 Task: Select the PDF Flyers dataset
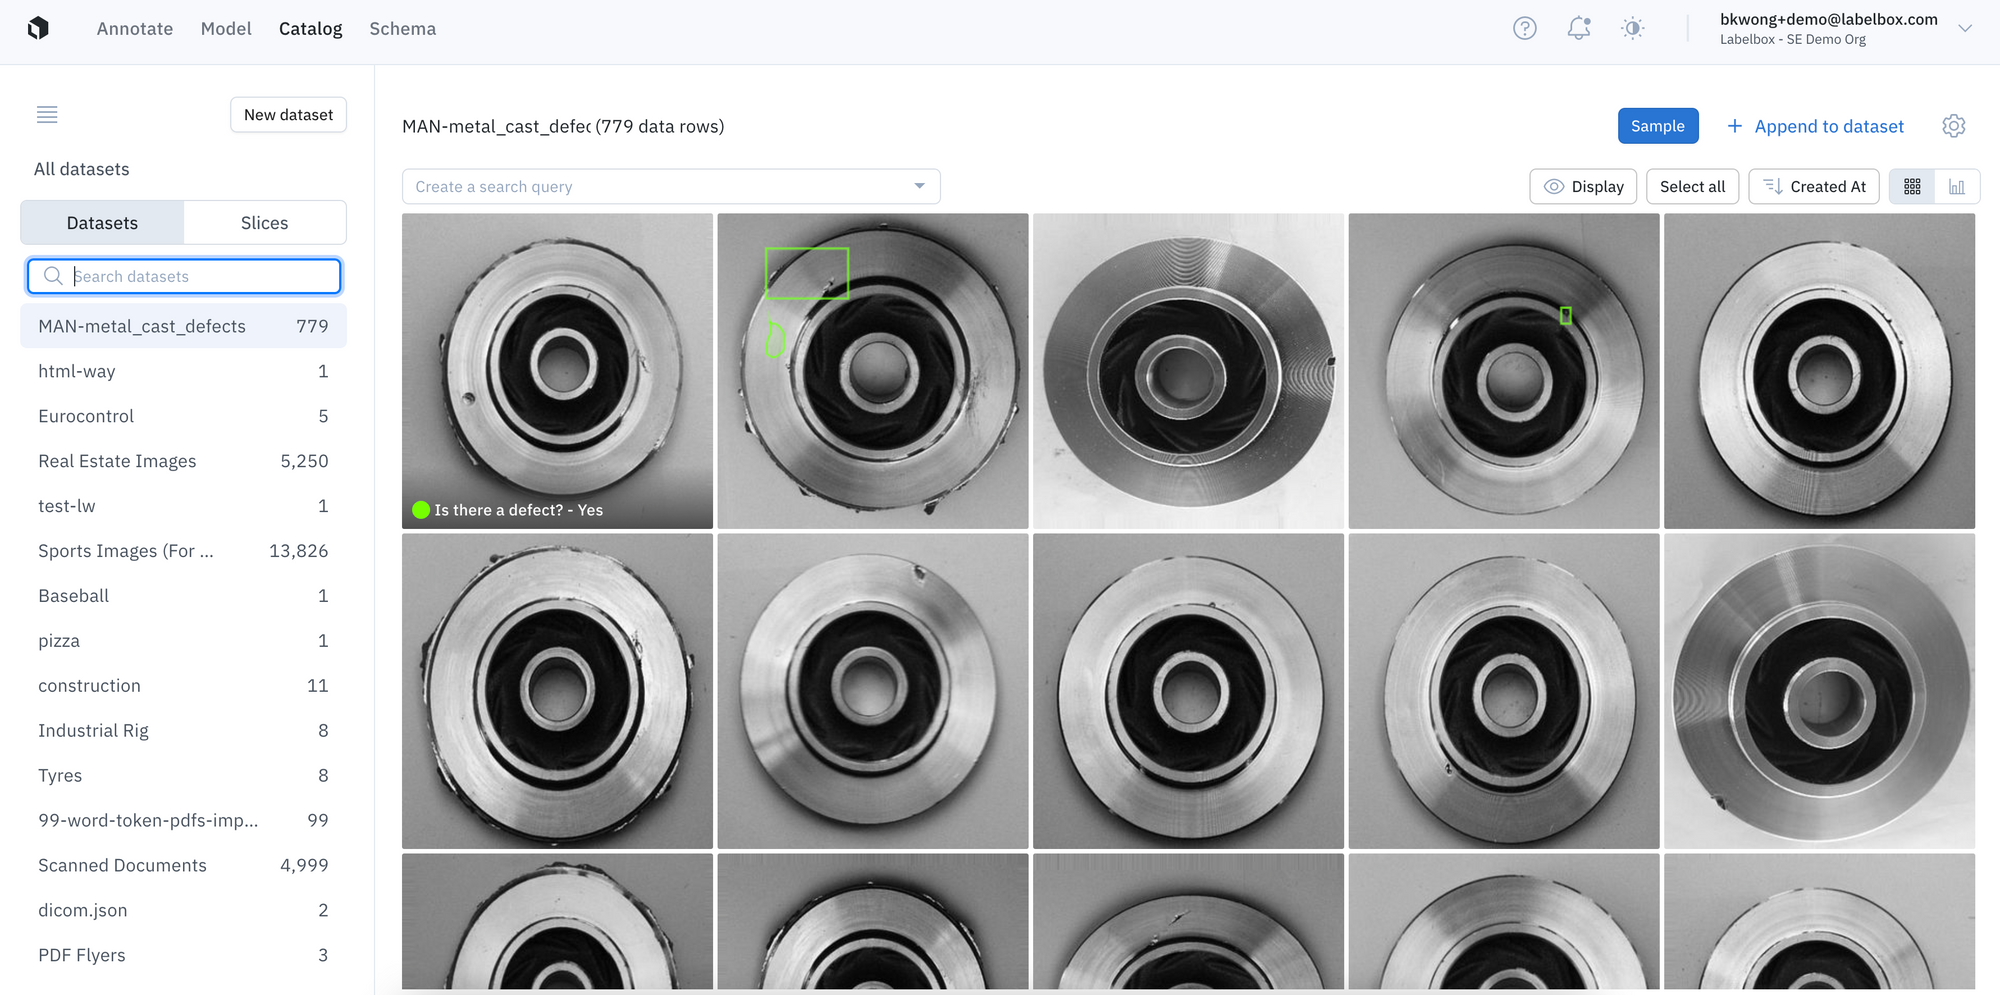pyautogui.click(x=184, y=955)
